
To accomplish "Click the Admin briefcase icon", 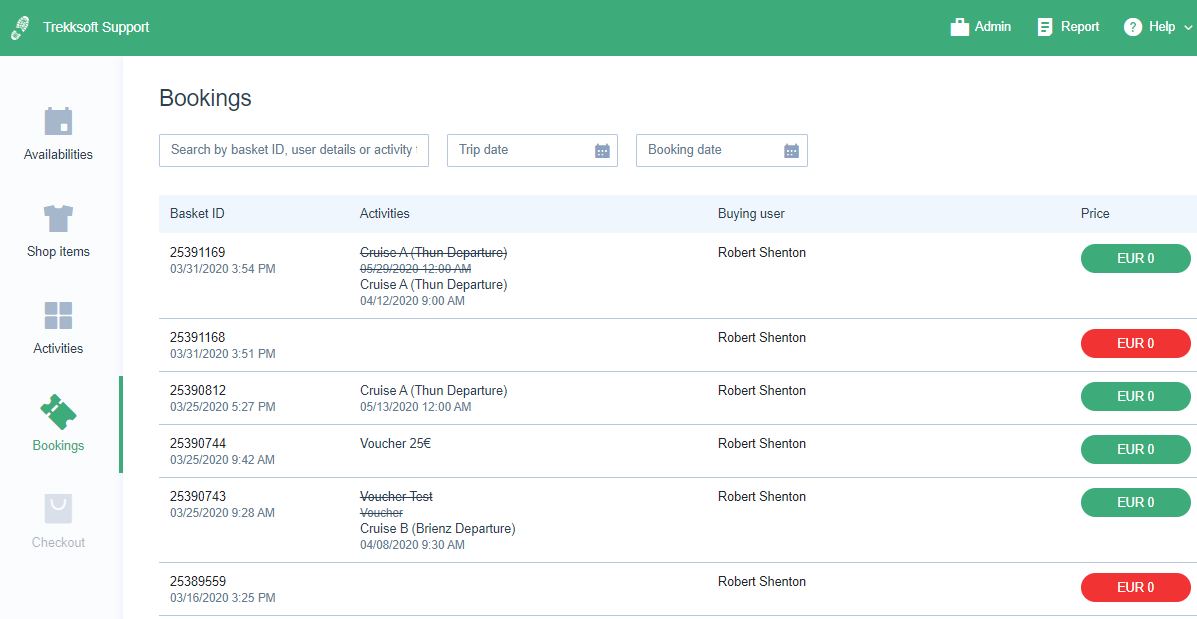I will [x=960, y=27].
